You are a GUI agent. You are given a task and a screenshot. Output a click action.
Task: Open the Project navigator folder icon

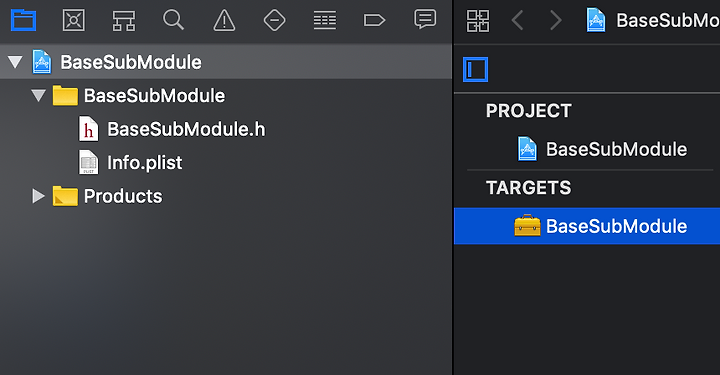[23, 21]
